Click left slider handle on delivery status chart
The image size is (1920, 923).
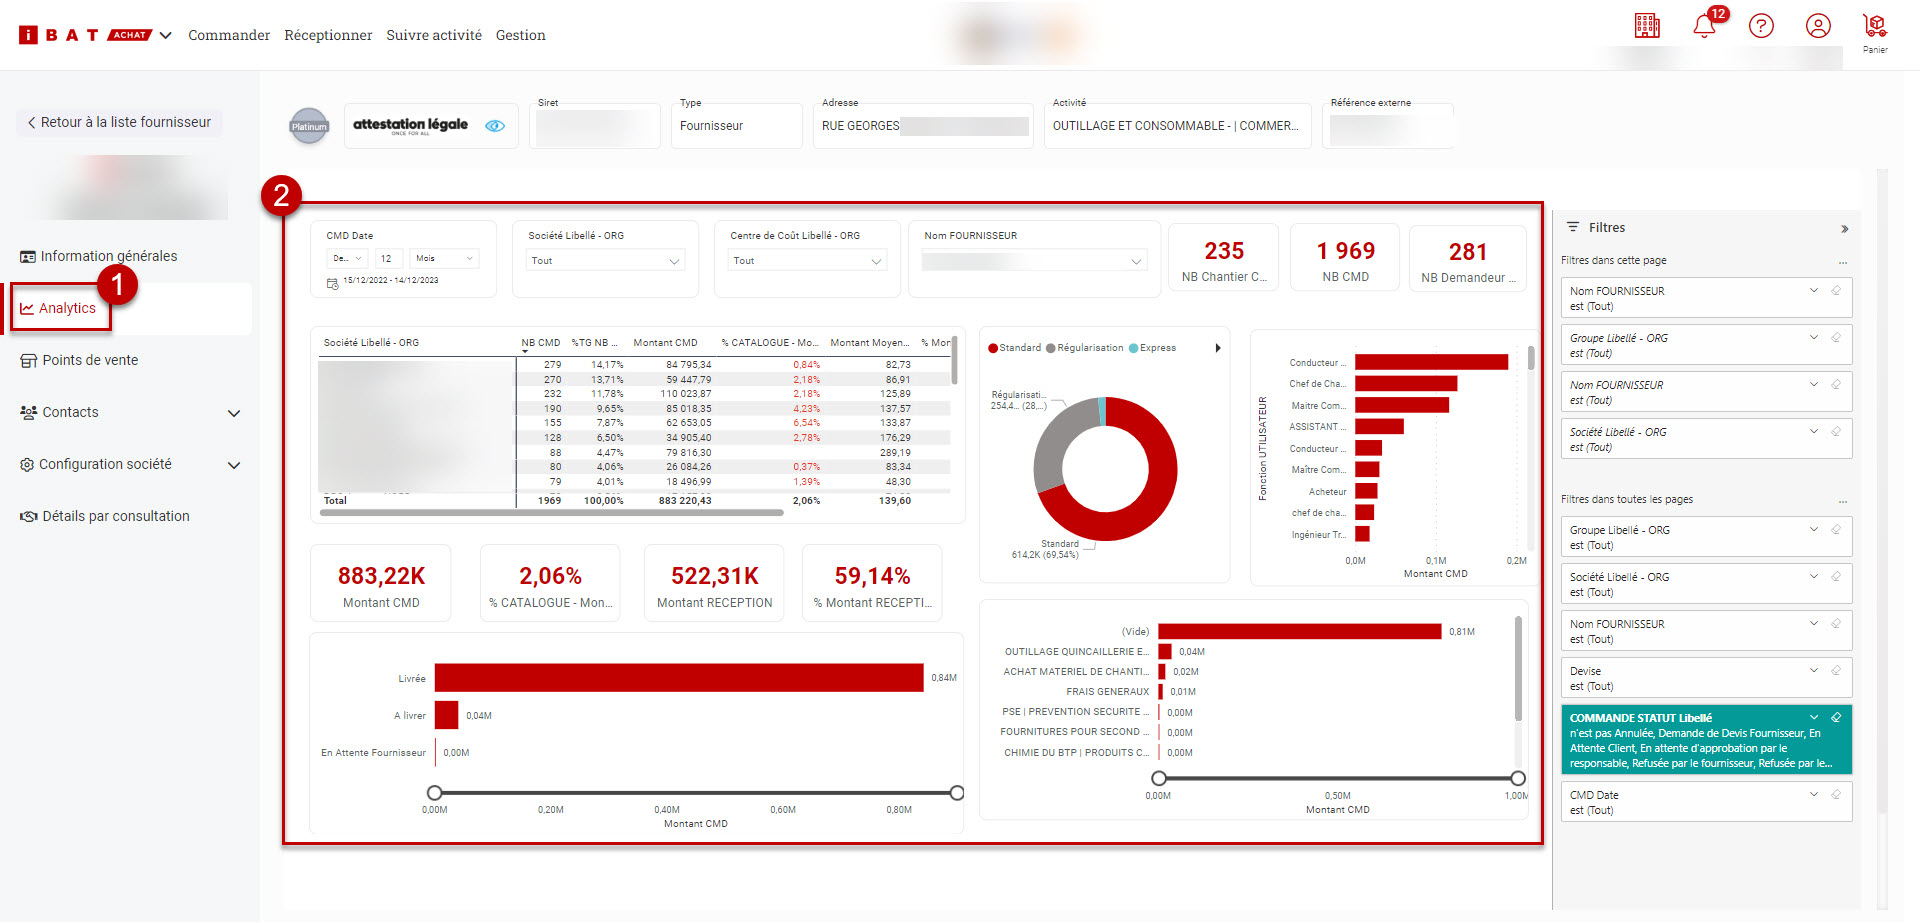click(435, 793)
